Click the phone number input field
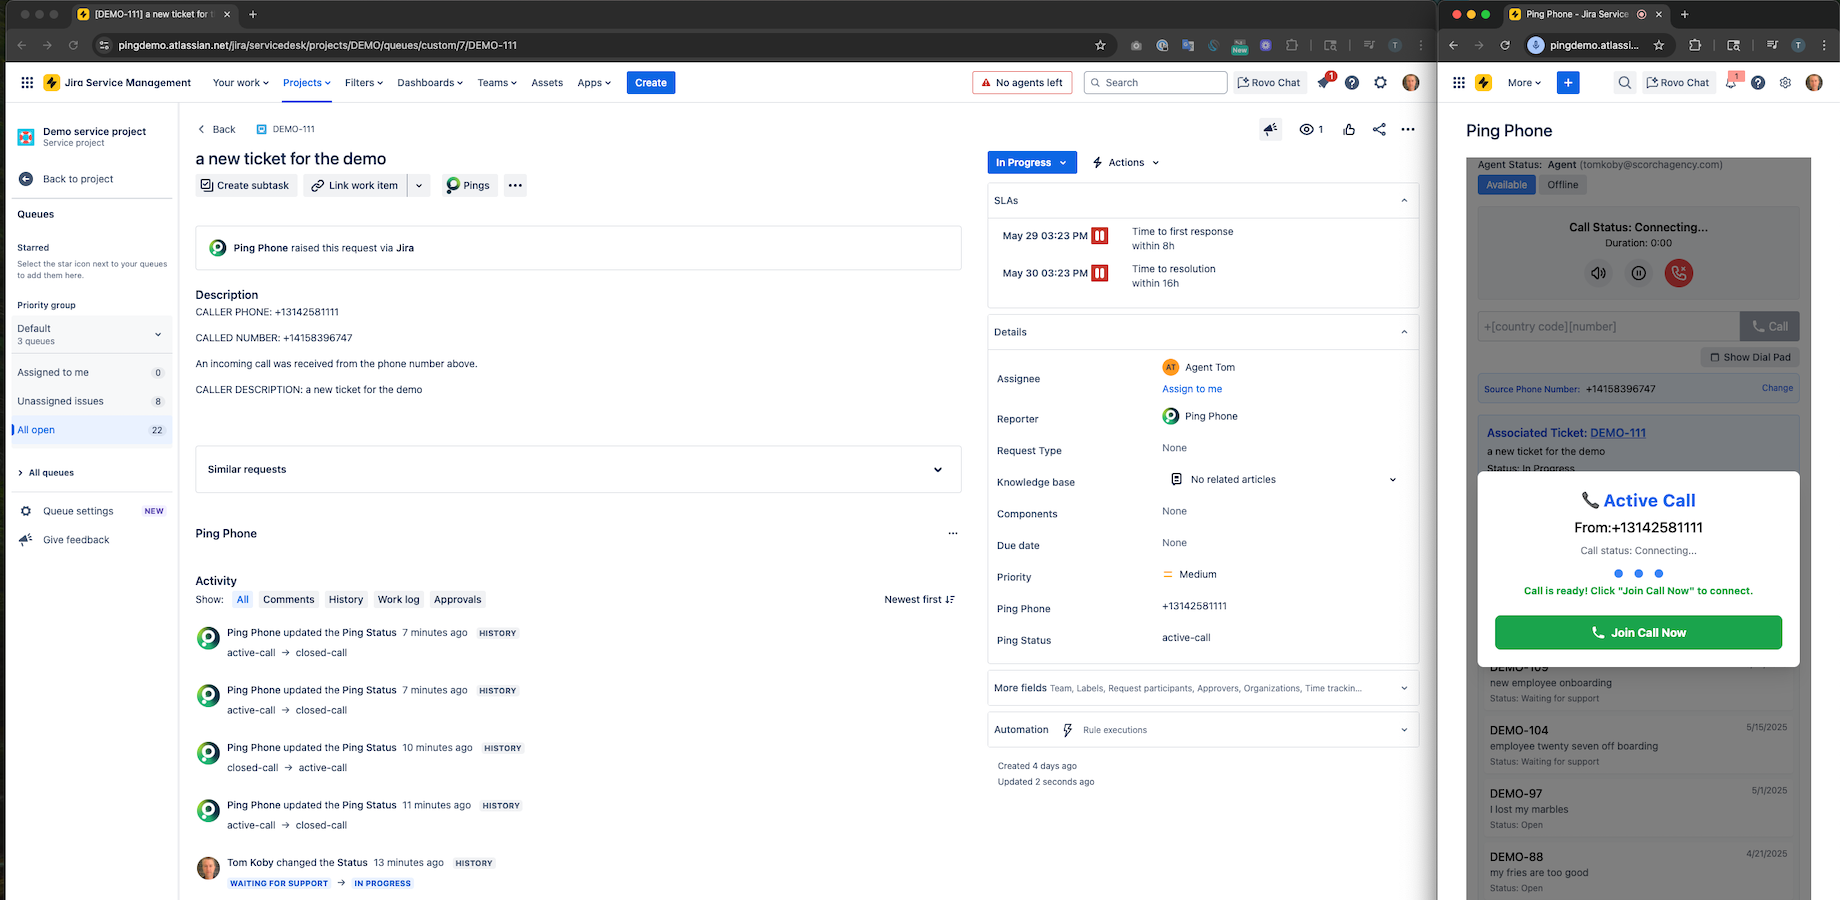This screenshot has width=1840, height=900. pyautogui.click(x=1608, y=327)
